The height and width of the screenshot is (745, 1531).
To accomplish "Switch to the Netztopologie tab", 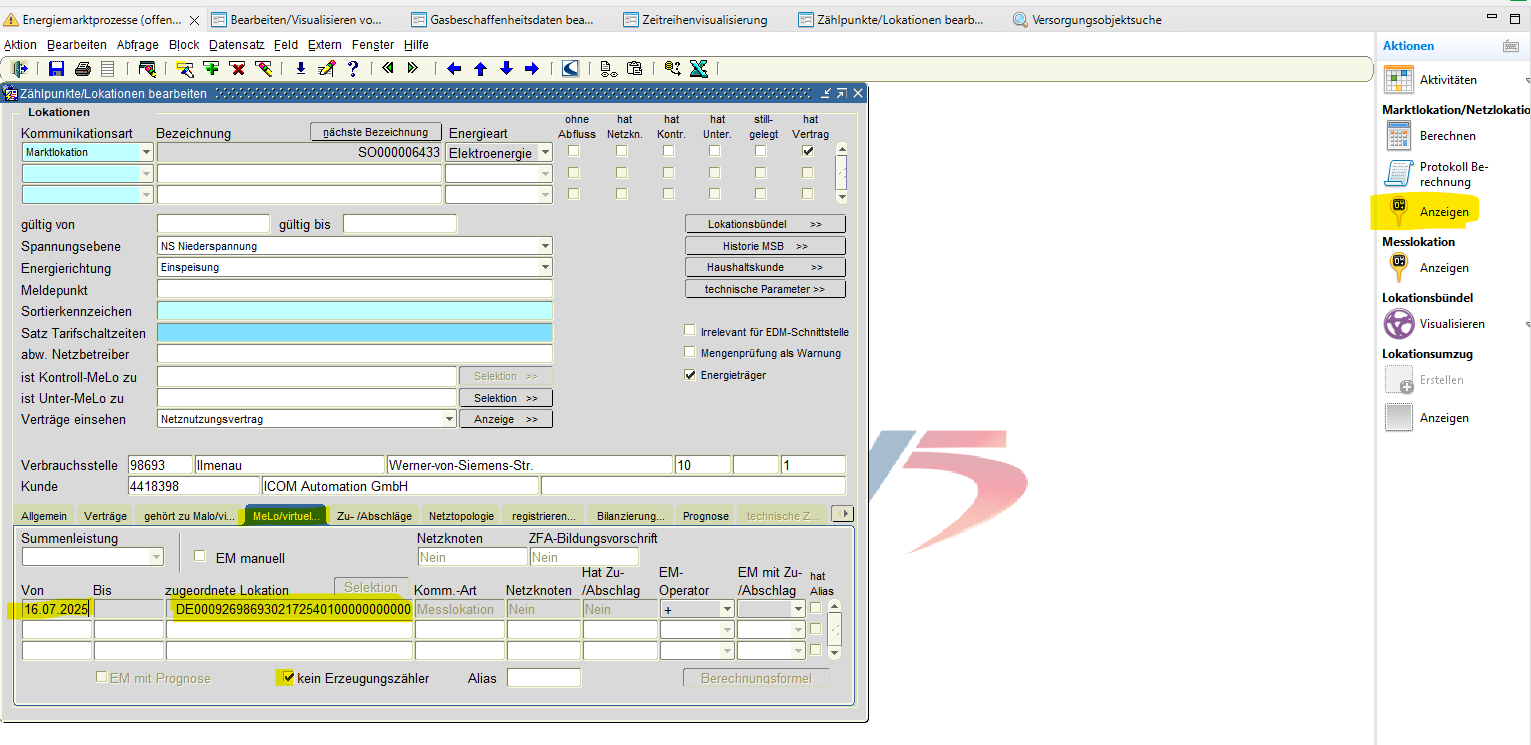I will pyautogui.click(x=461, y=516).
